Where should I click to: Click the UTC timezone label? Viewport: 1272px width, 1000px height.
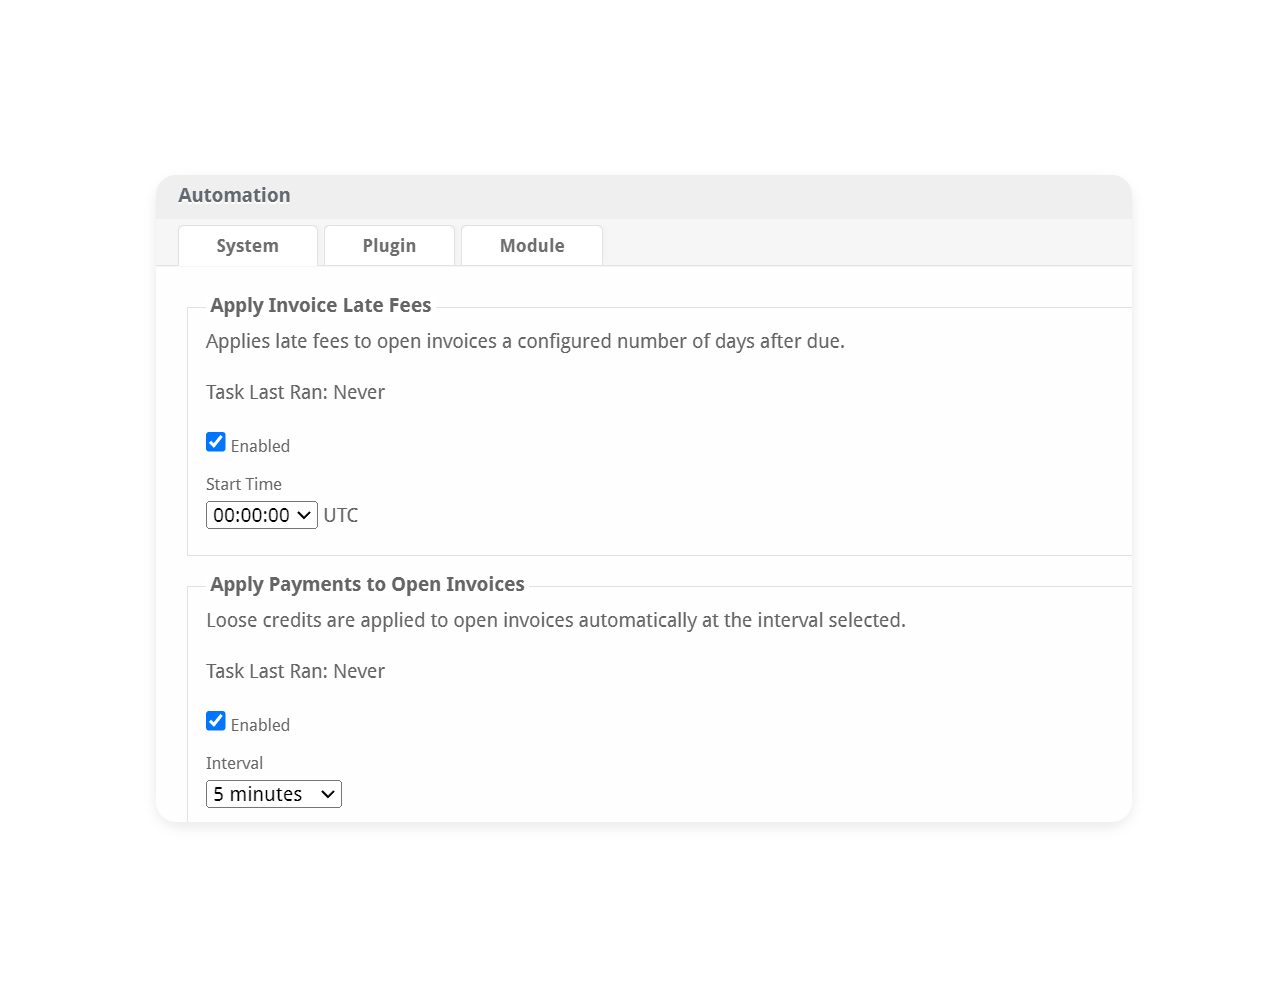[341, 515]
